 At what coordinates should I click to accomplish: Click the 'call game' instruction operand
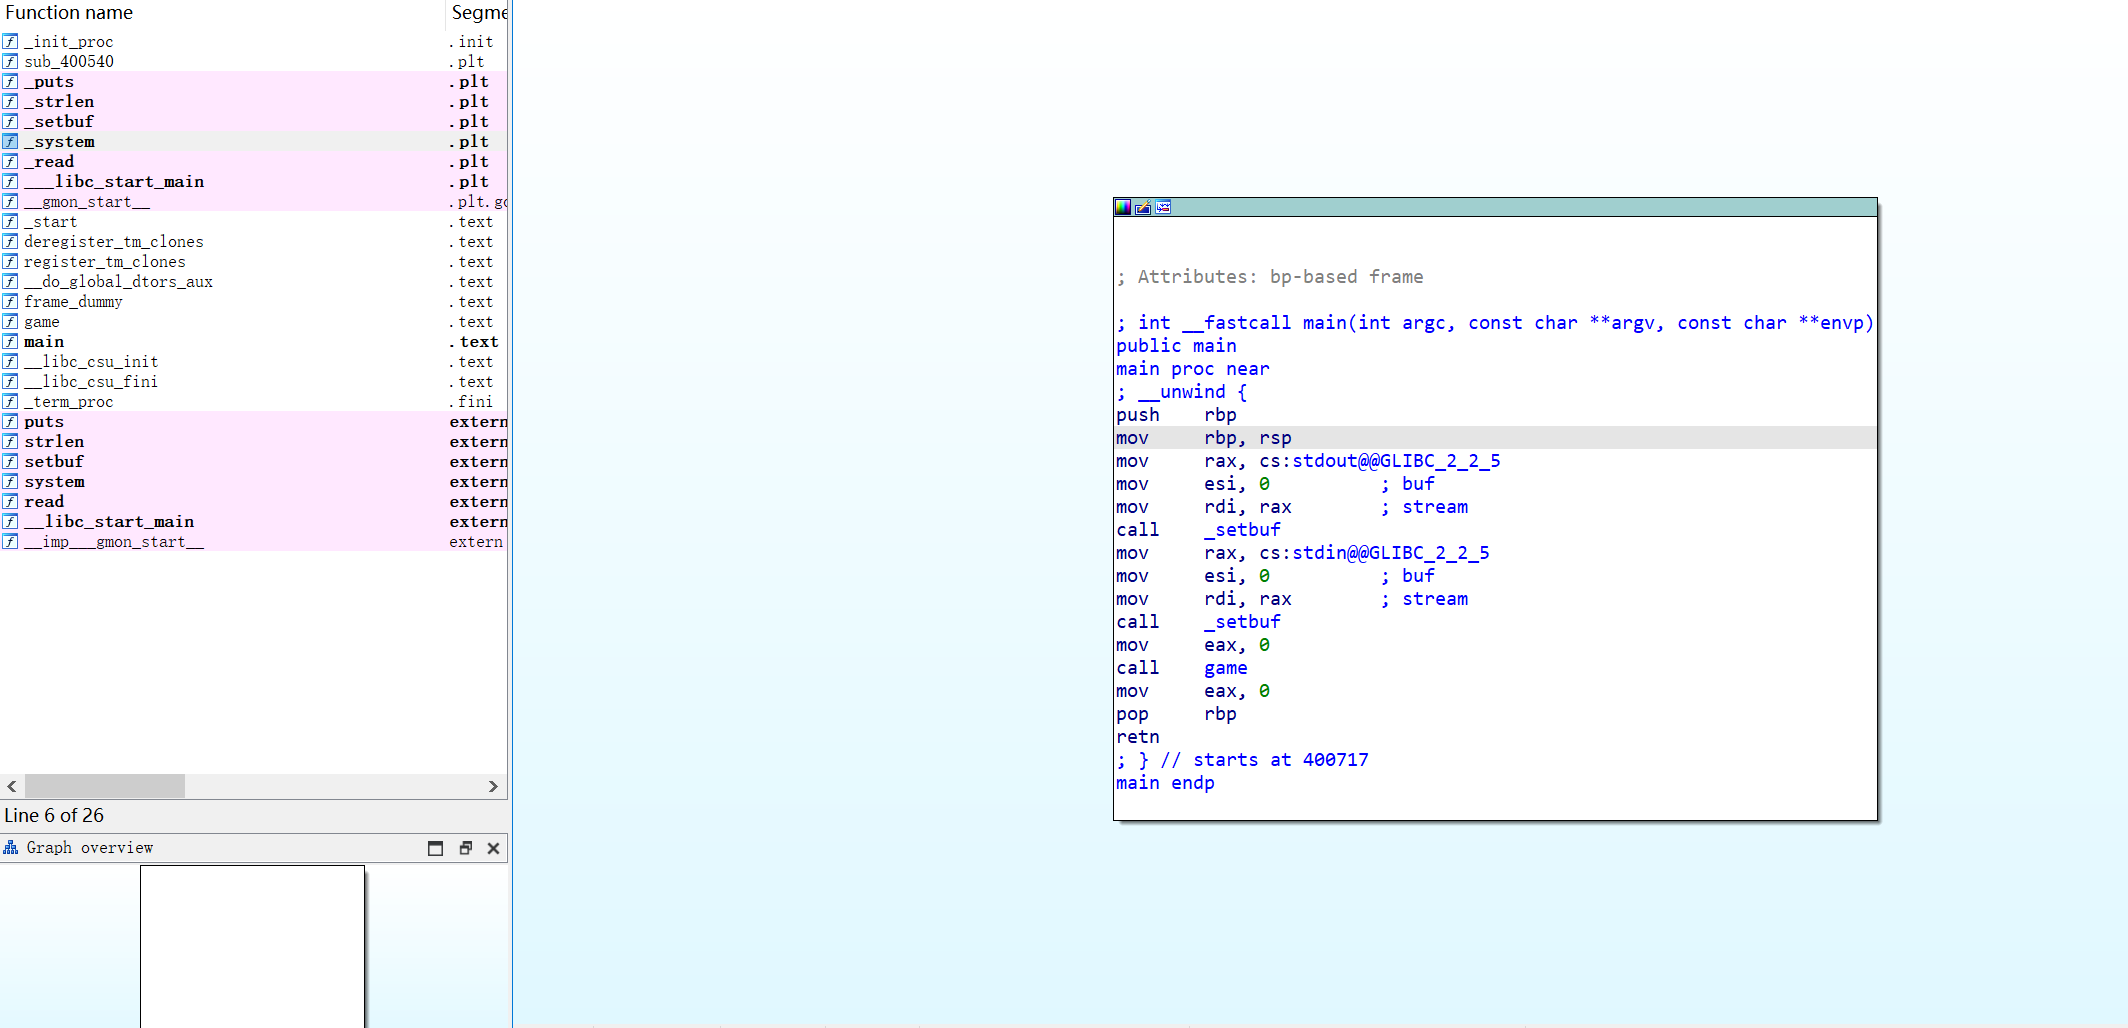point(1225,668)
